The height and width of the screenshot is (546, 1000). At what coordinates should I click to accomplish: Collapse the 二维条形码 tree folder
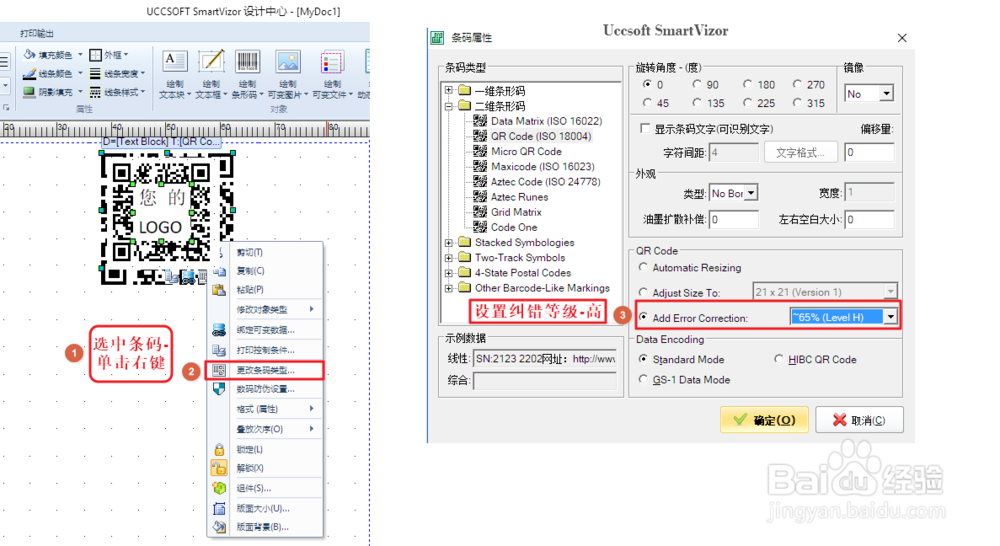(449, 106)
